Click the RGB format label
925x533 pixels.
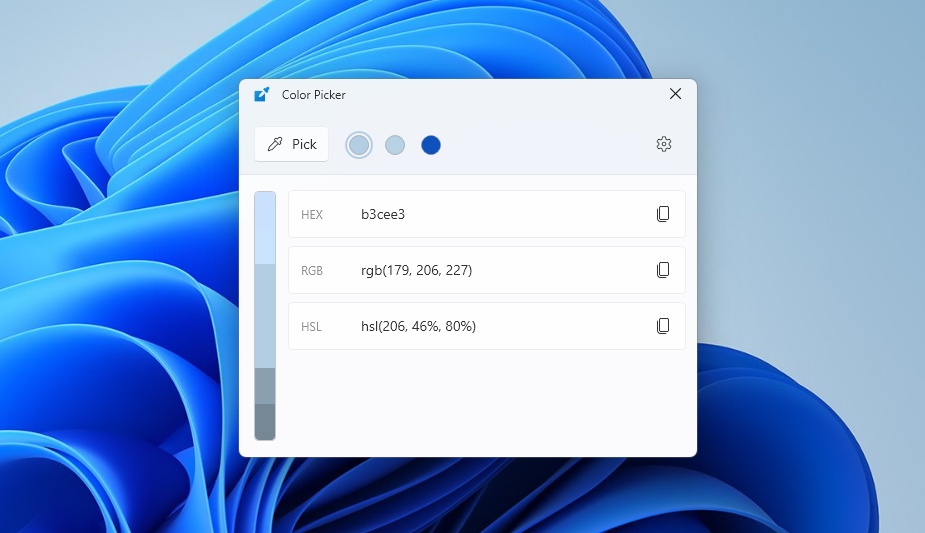tap(312, 271)
